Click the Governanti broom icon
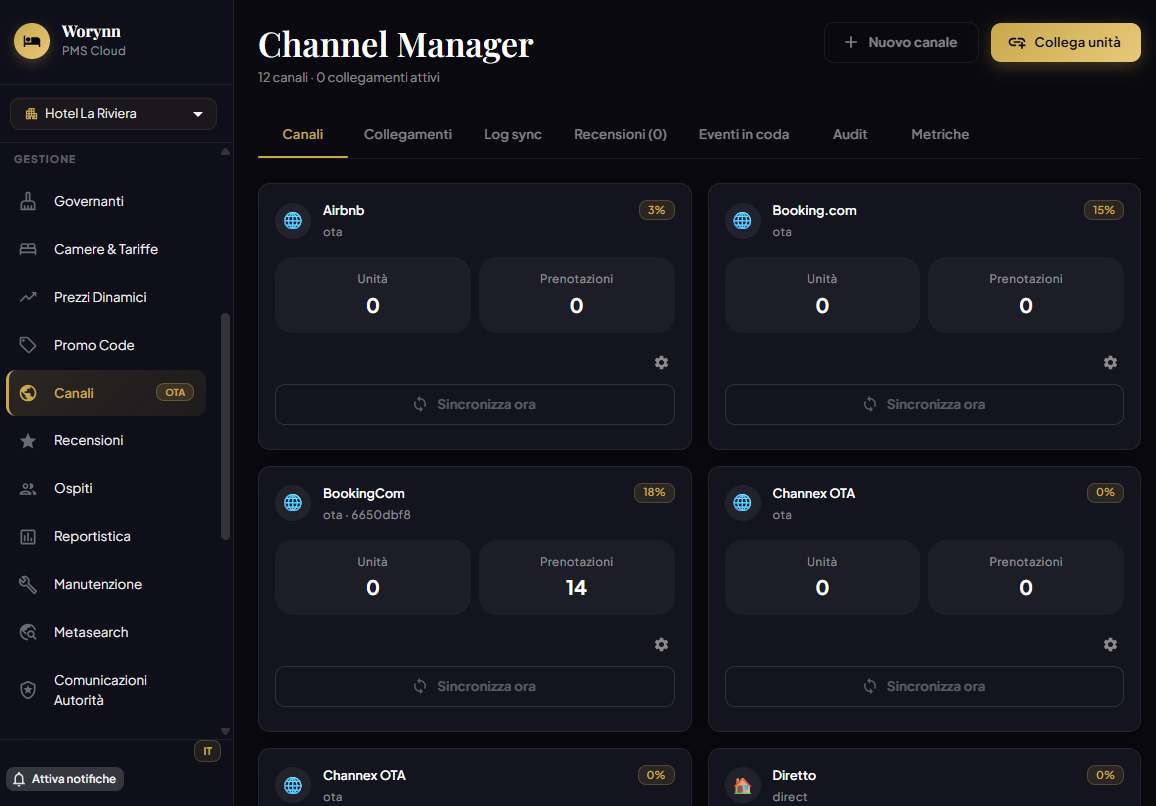1156x806 pixels. (28, 201)
